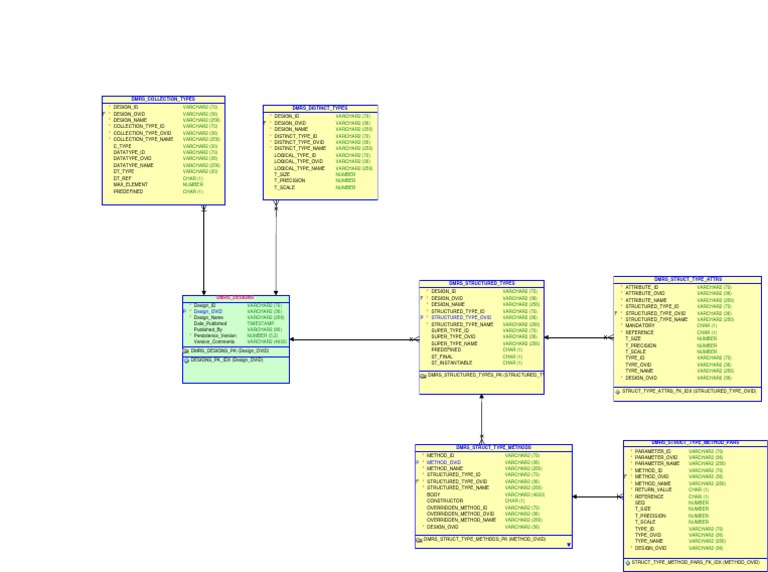Click COLLECTION_TYPE_NAME column in DMRS_COLLECTION_TYPES

(144, 139)
